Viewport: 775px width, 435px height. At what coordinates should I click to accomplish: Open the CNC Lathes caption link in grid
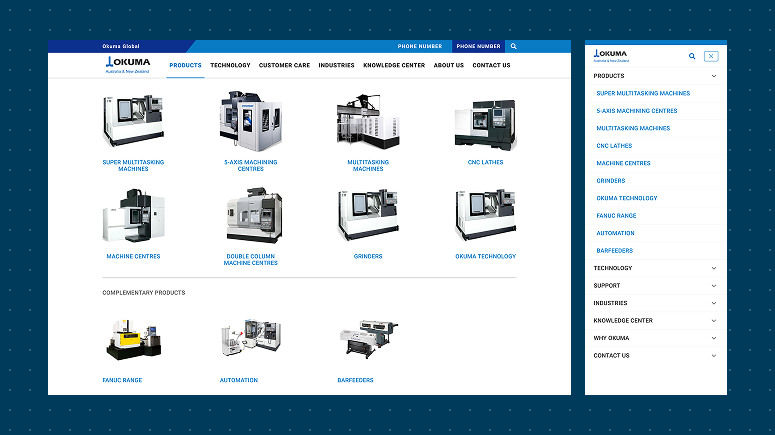point(485,162)
